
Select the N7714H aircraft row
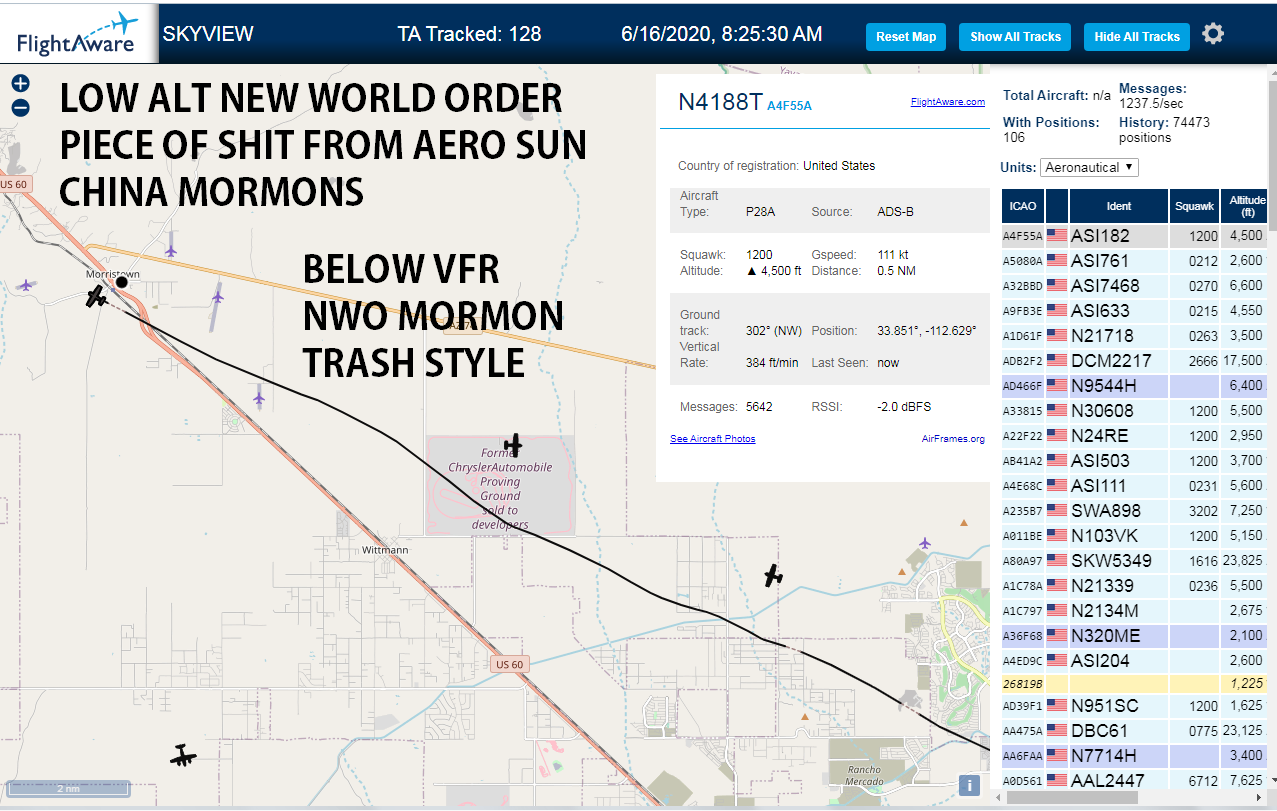[x=1135, y=756]
